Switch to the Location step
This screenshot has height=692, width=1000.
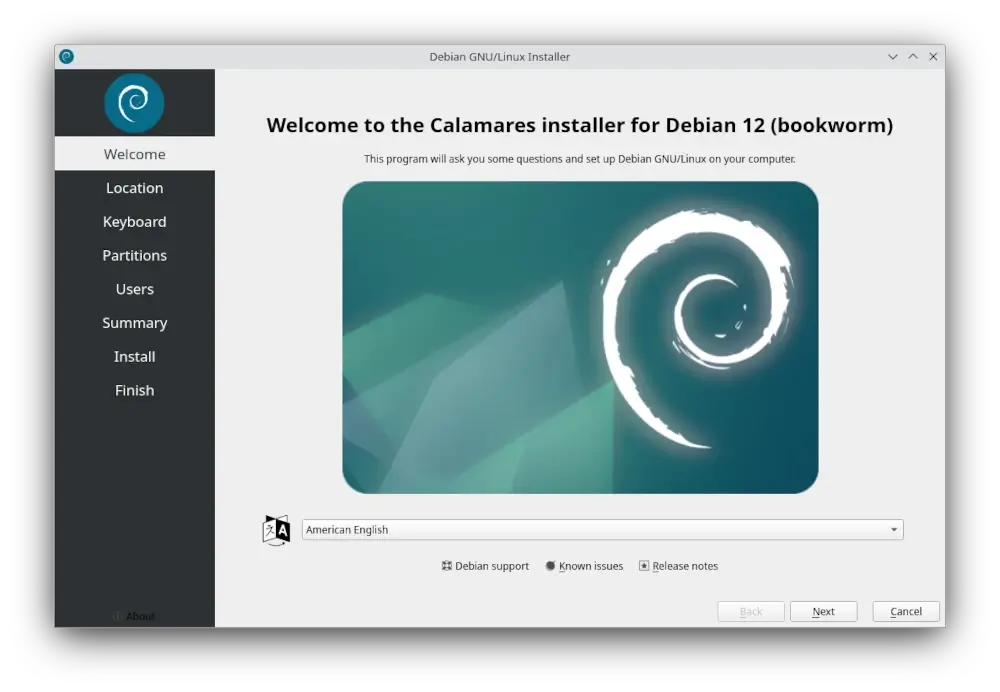pyautogui.click(x=134, y=188)
